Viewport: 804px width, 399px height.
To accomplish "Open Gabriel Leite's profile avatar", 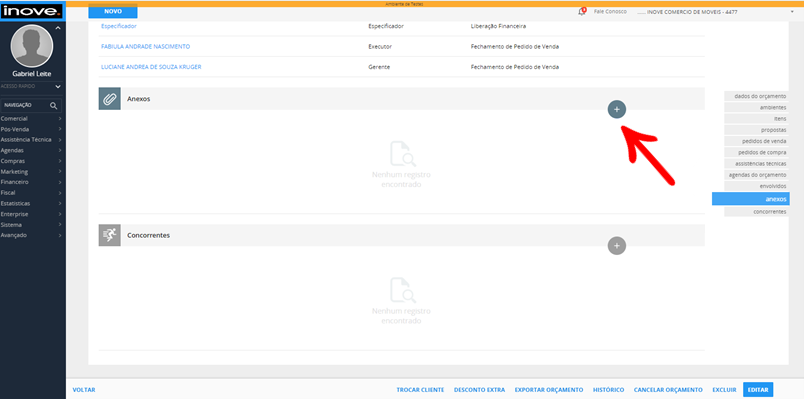I will (32, 46).
